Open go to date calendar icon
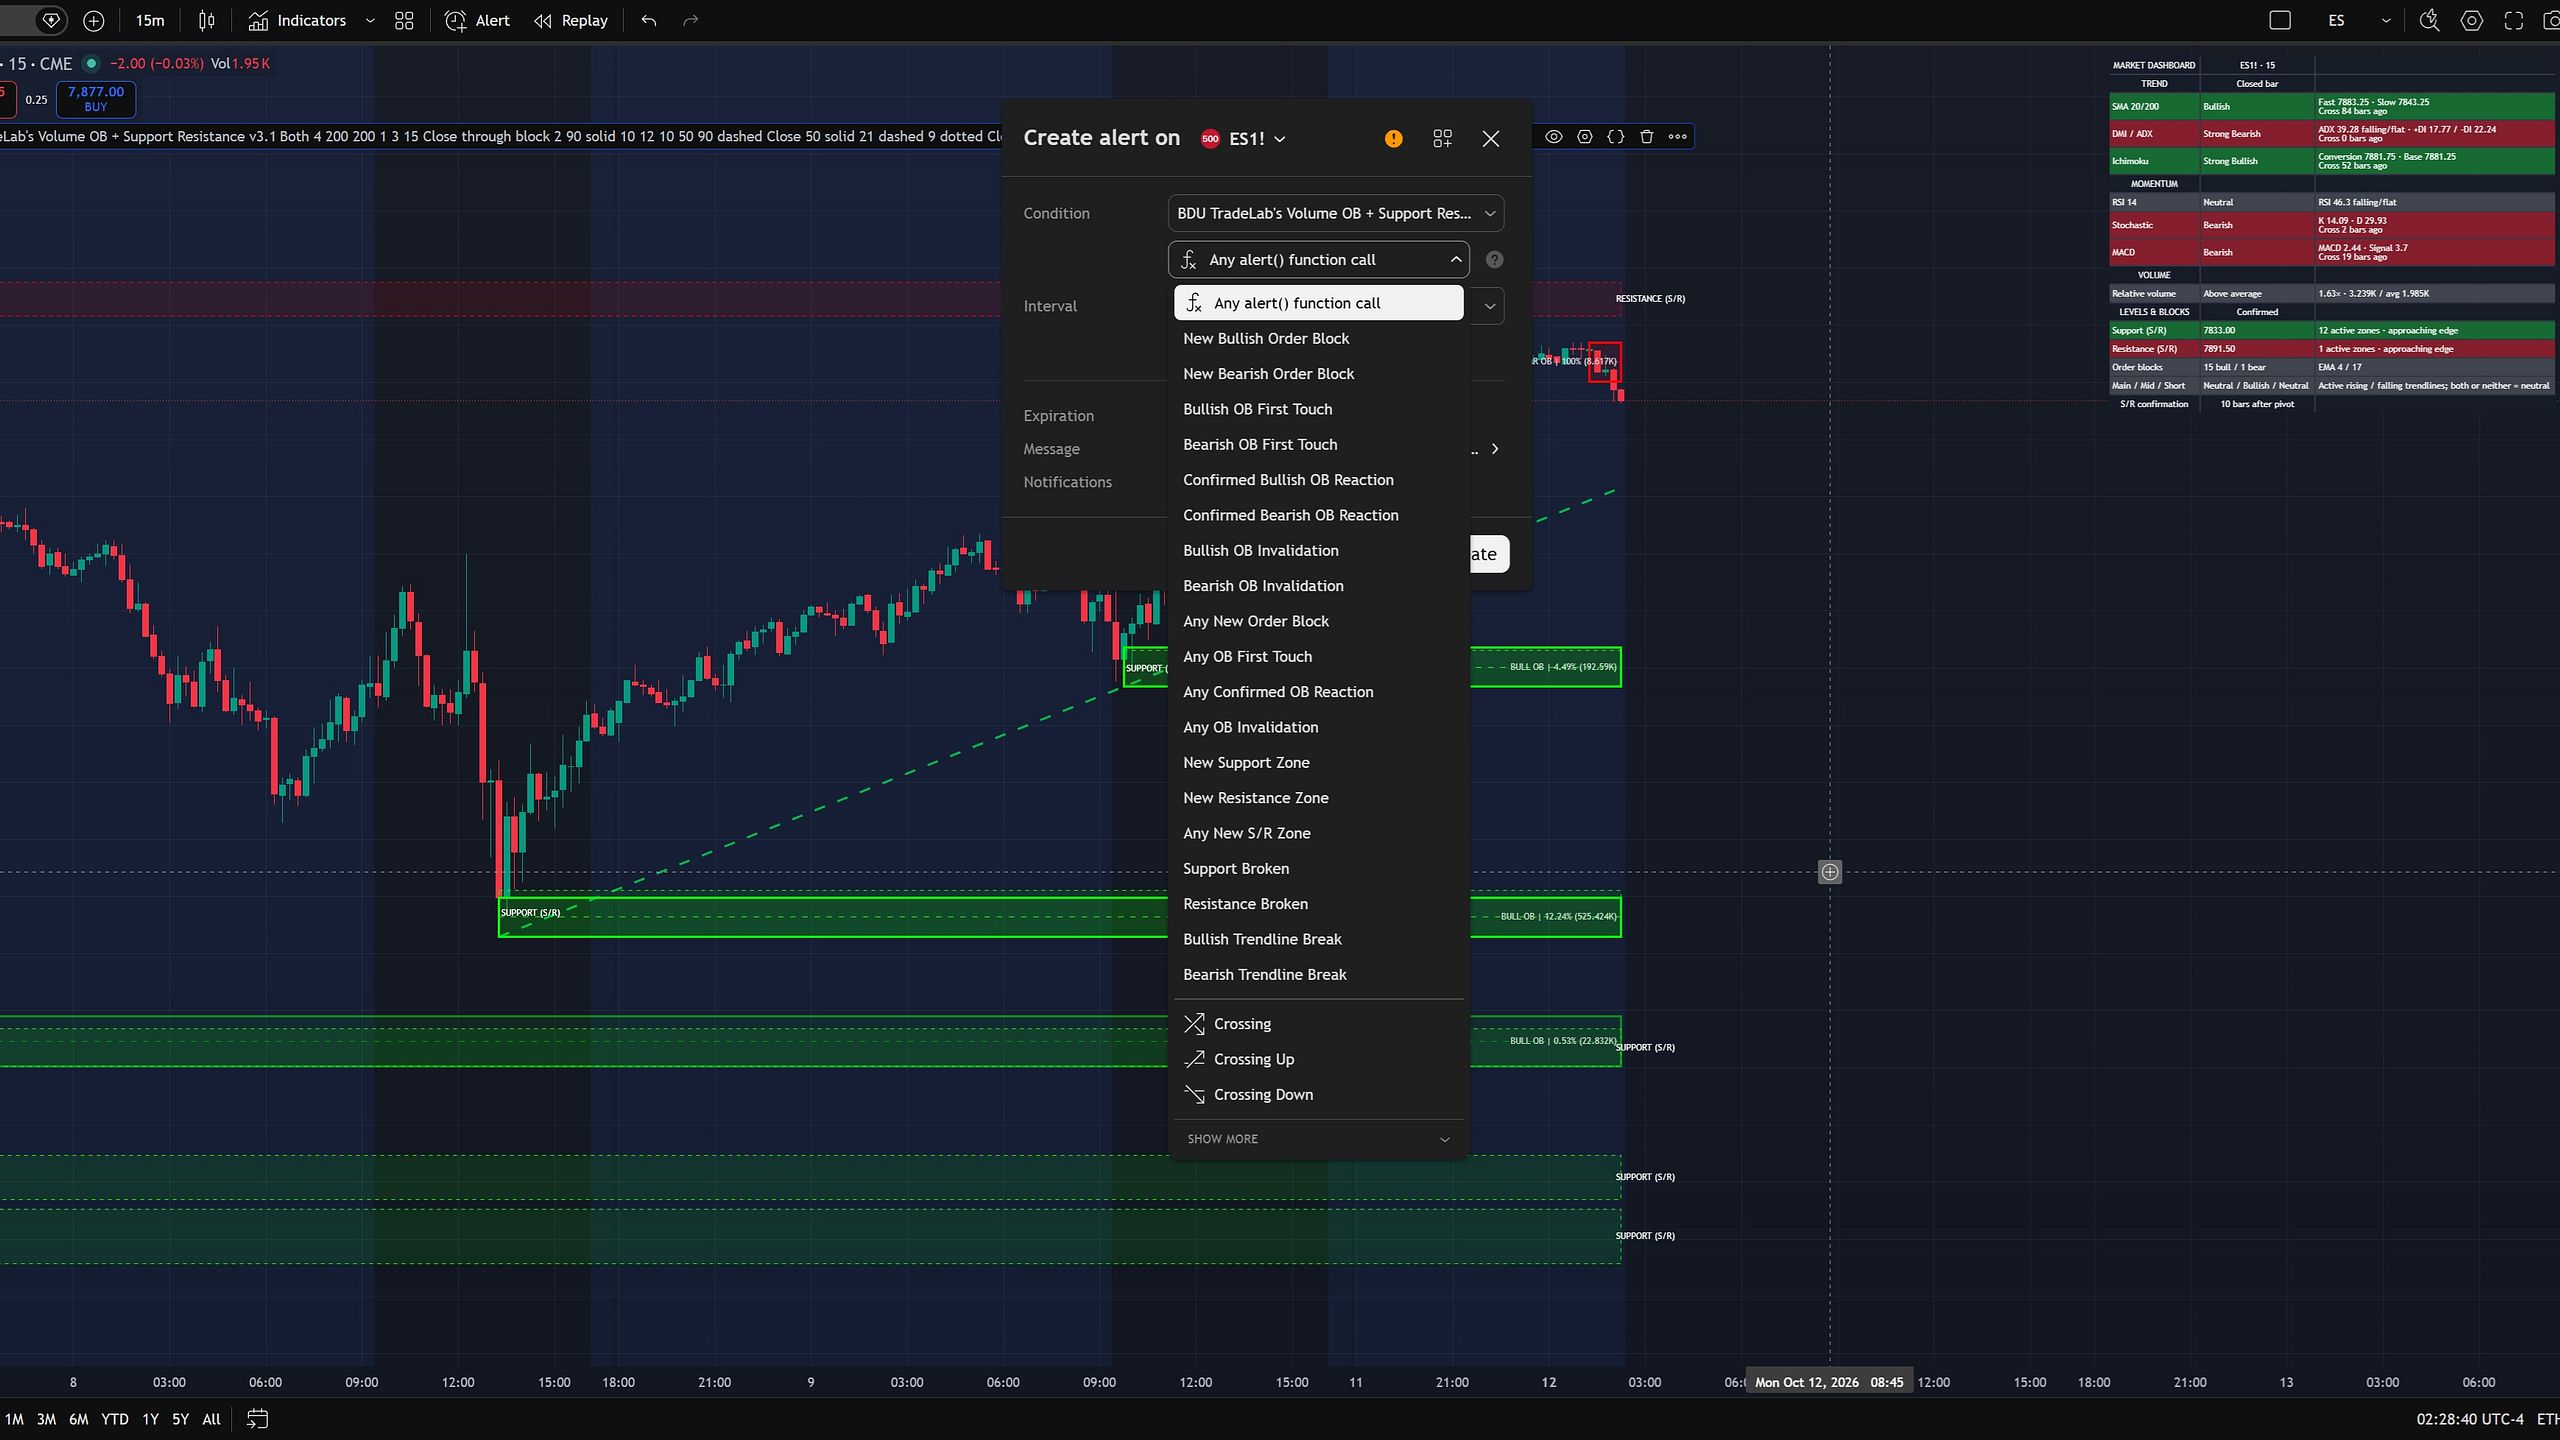2560x1440 pixels. 257,1419
